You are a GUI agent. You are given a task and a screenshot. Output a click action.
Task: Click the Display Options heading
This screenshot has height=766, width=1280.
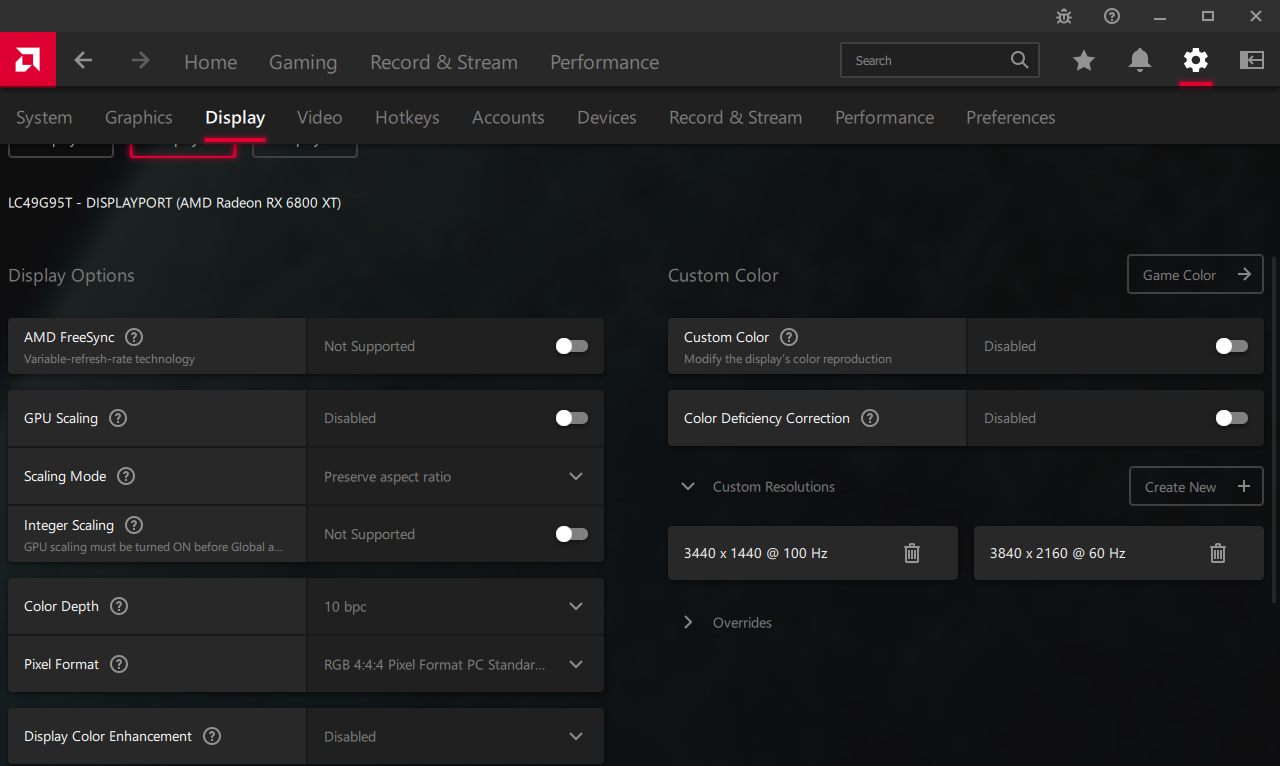point(71,276)
